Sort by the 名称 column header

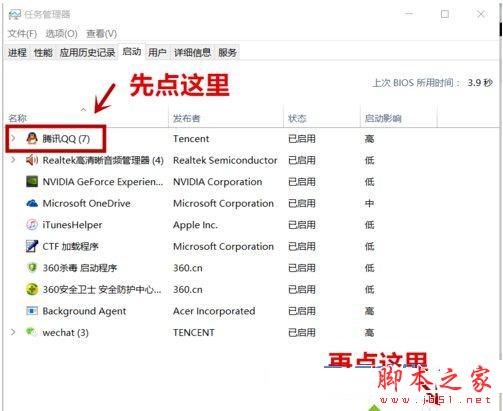point(18,118)
